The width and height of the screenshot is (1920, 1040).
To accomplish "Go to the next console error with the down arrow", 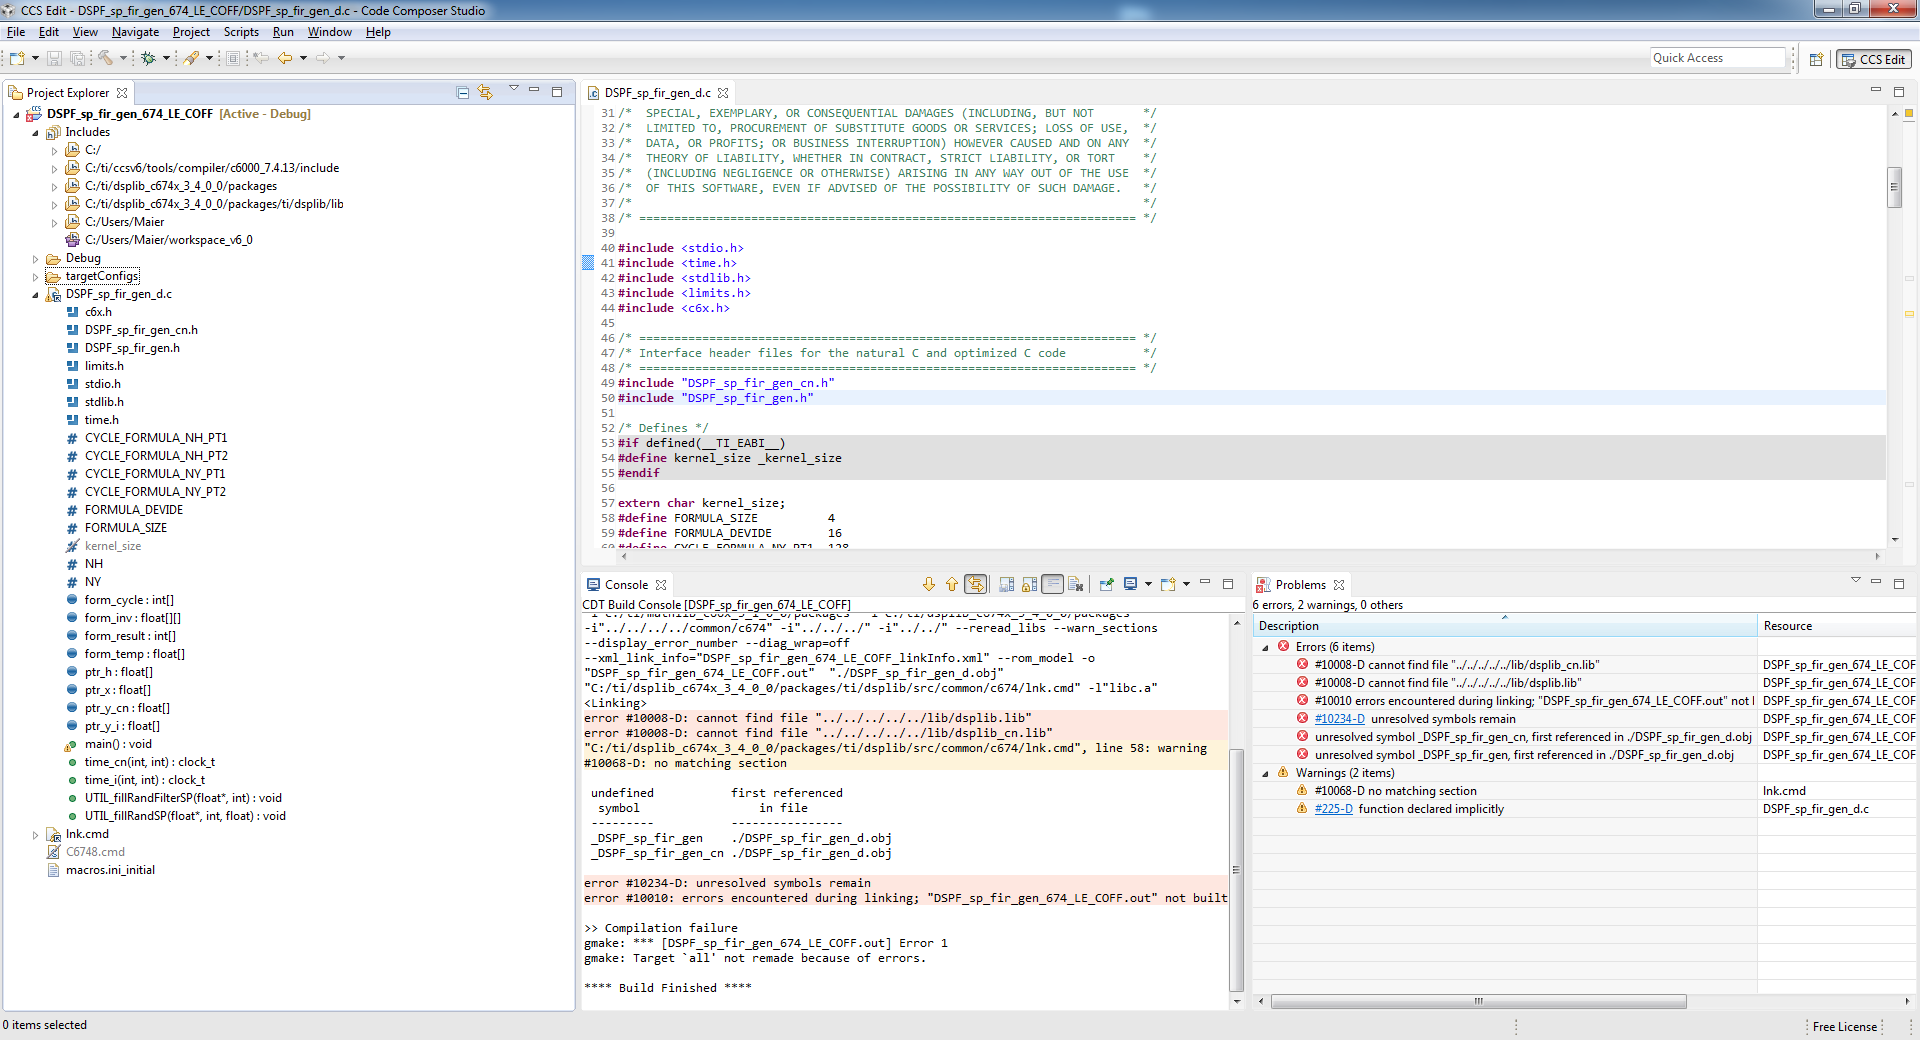I will pyautogui.click(x=928, y=585).
